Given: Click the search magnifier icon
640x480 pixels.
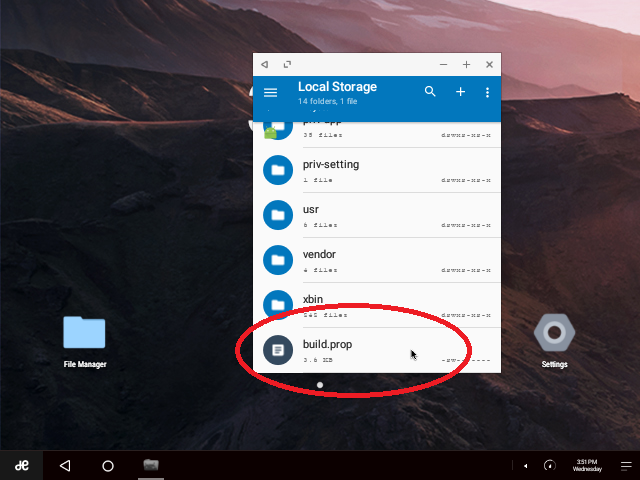Looking at the screenshot, I should (430, 92).
